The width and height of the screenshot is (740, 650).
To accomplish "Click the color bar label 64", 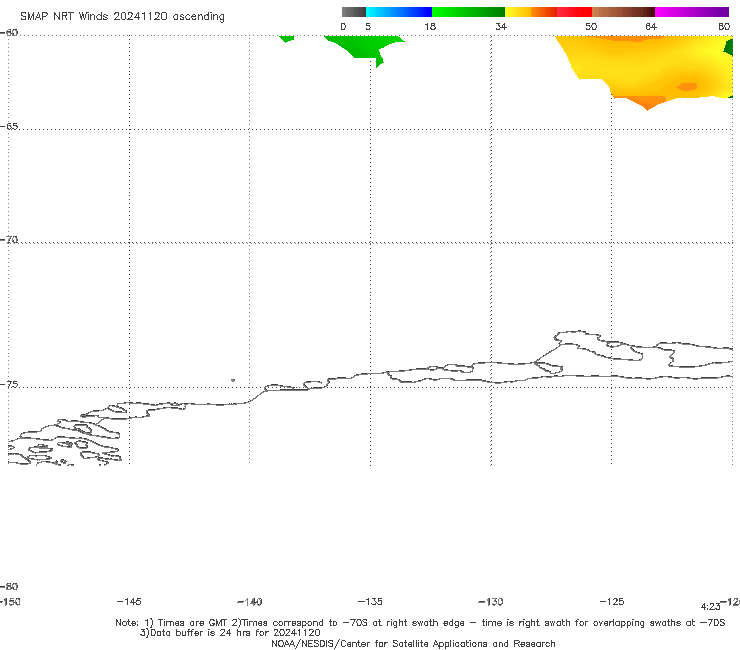I will point(651,26).
